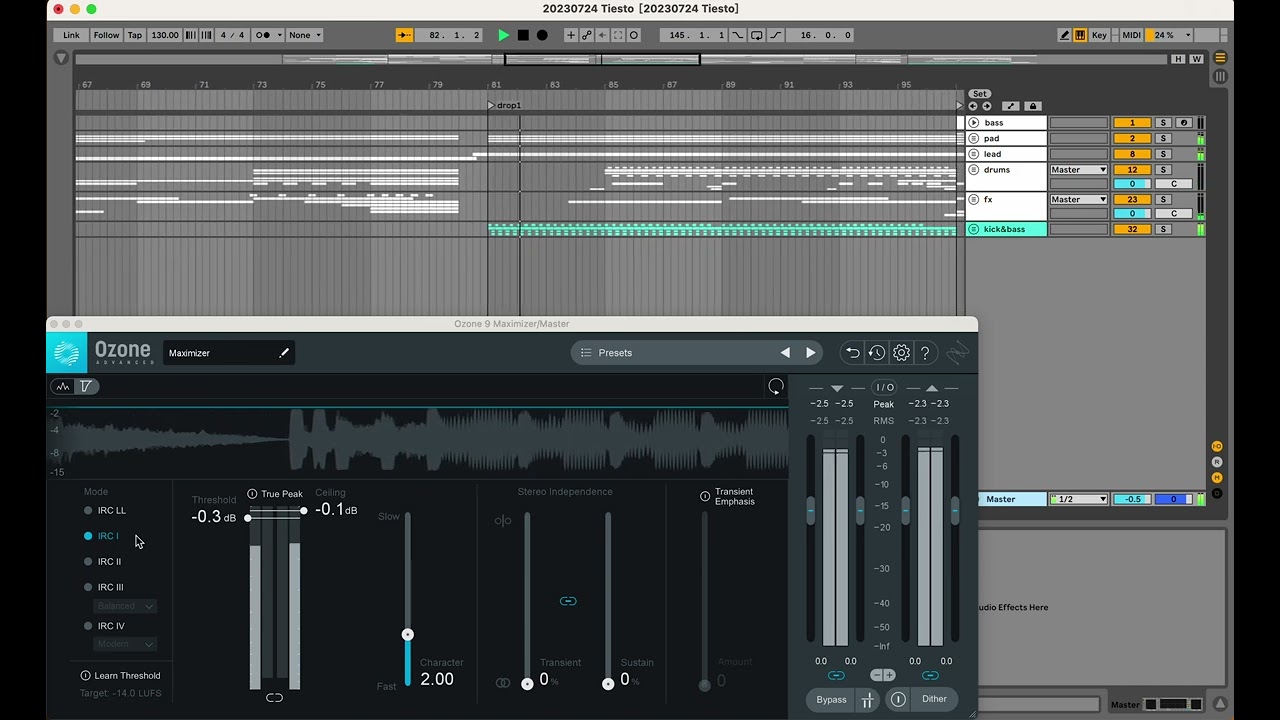Reset the maximizer meter history icon
Image resolution: width=1280 pixels, height=720 pixels.
[776, 387]
